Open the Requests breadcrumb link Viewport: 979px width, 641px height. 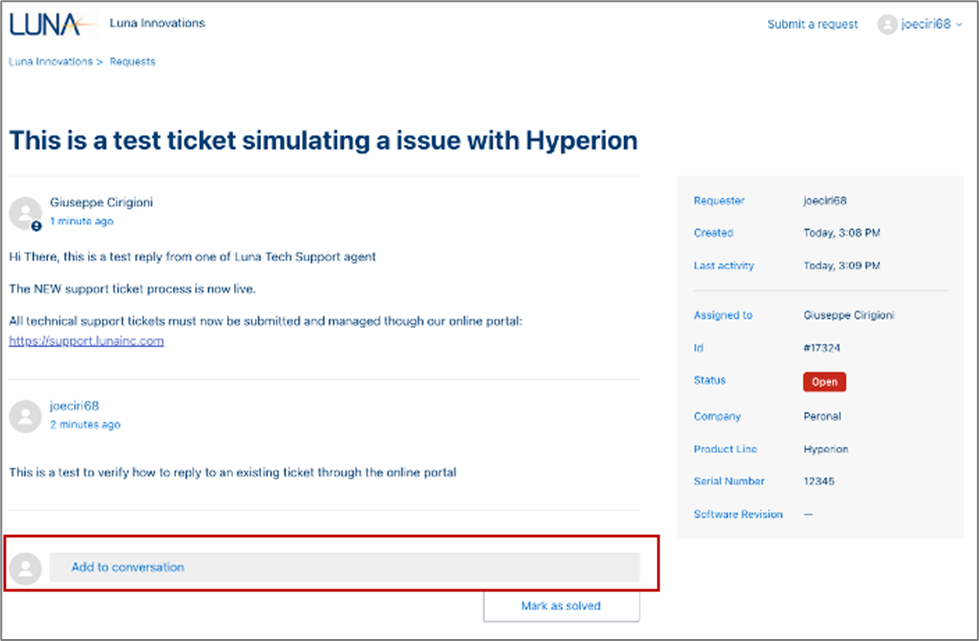tap(132, 61)
